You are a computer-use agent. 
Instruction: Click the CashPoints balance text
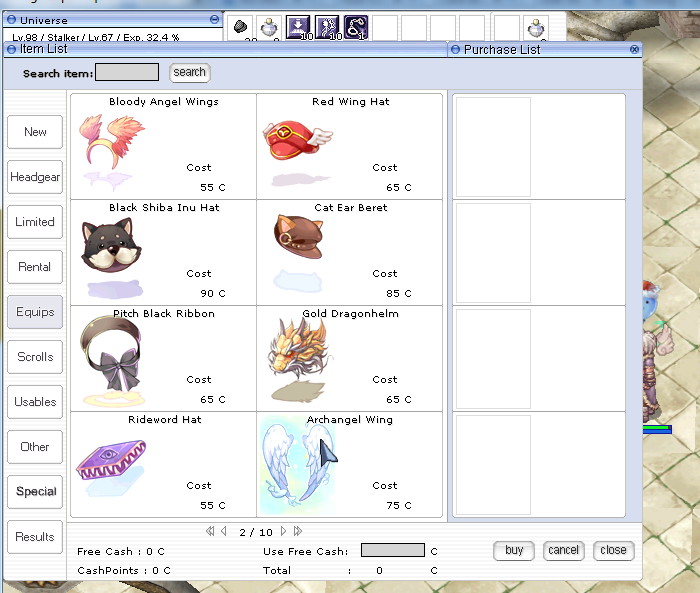click(x=124, y=570)
